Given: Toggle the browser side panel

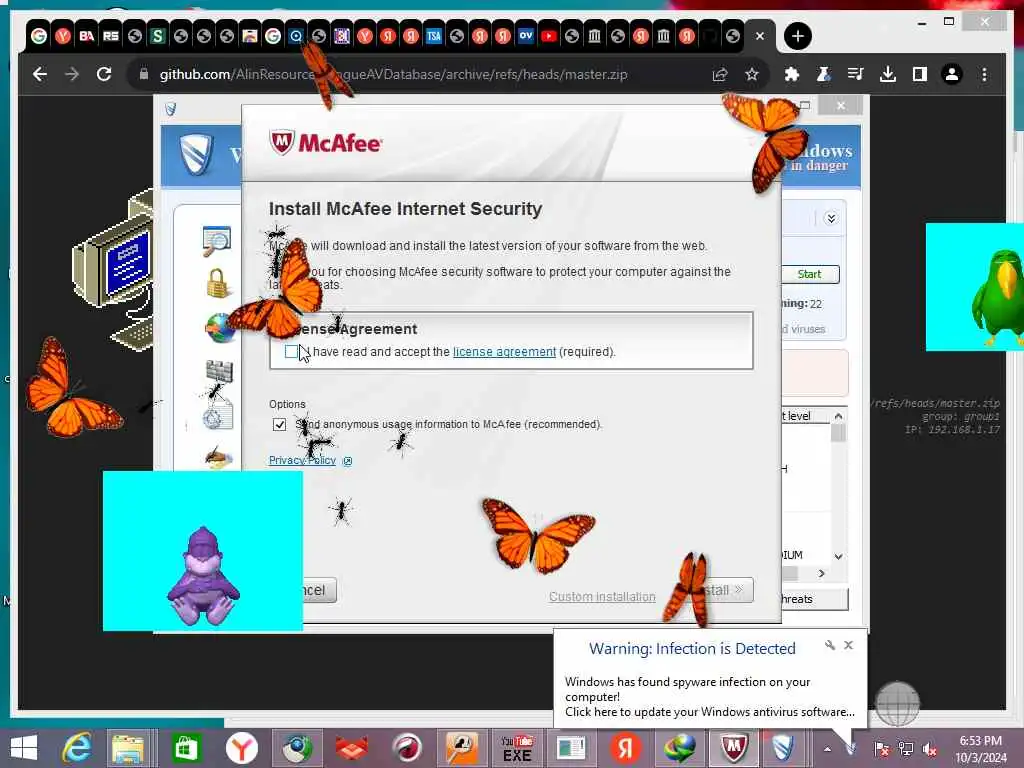Looking at the screenshot, I should point(920,74).
